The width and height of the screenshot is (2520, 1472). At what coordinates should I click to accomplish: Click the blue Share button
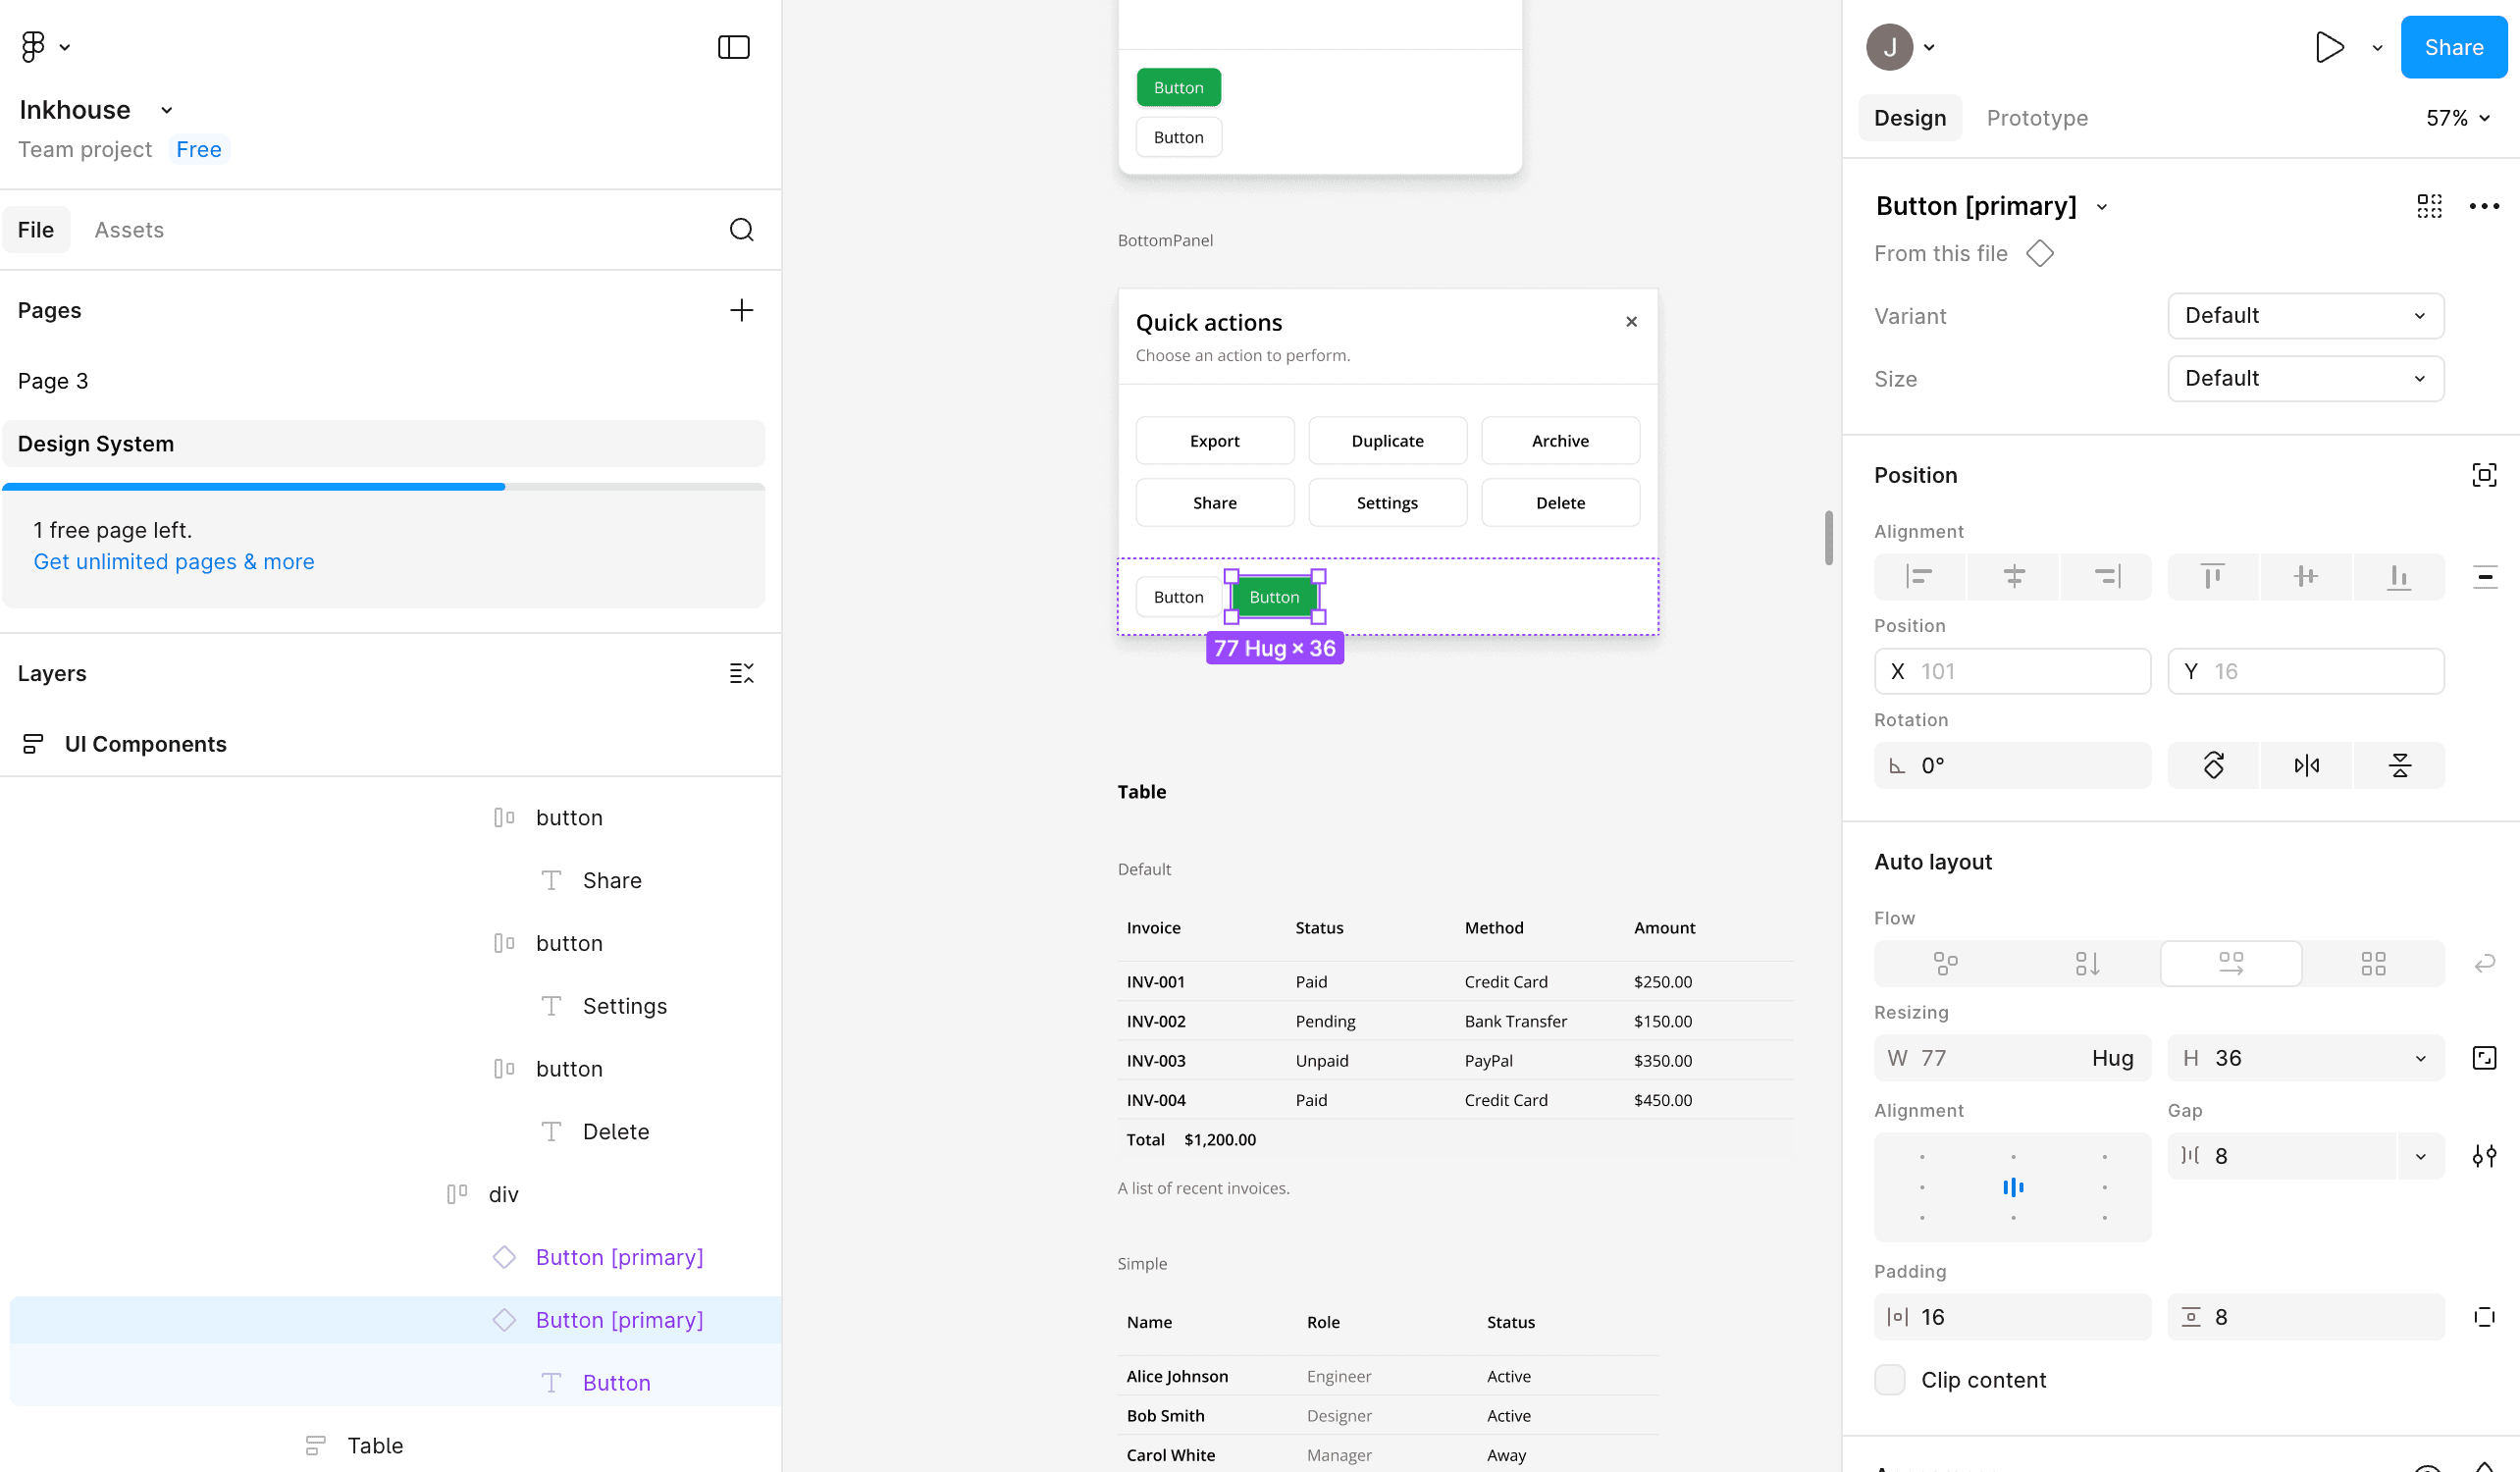(2454, 47)
